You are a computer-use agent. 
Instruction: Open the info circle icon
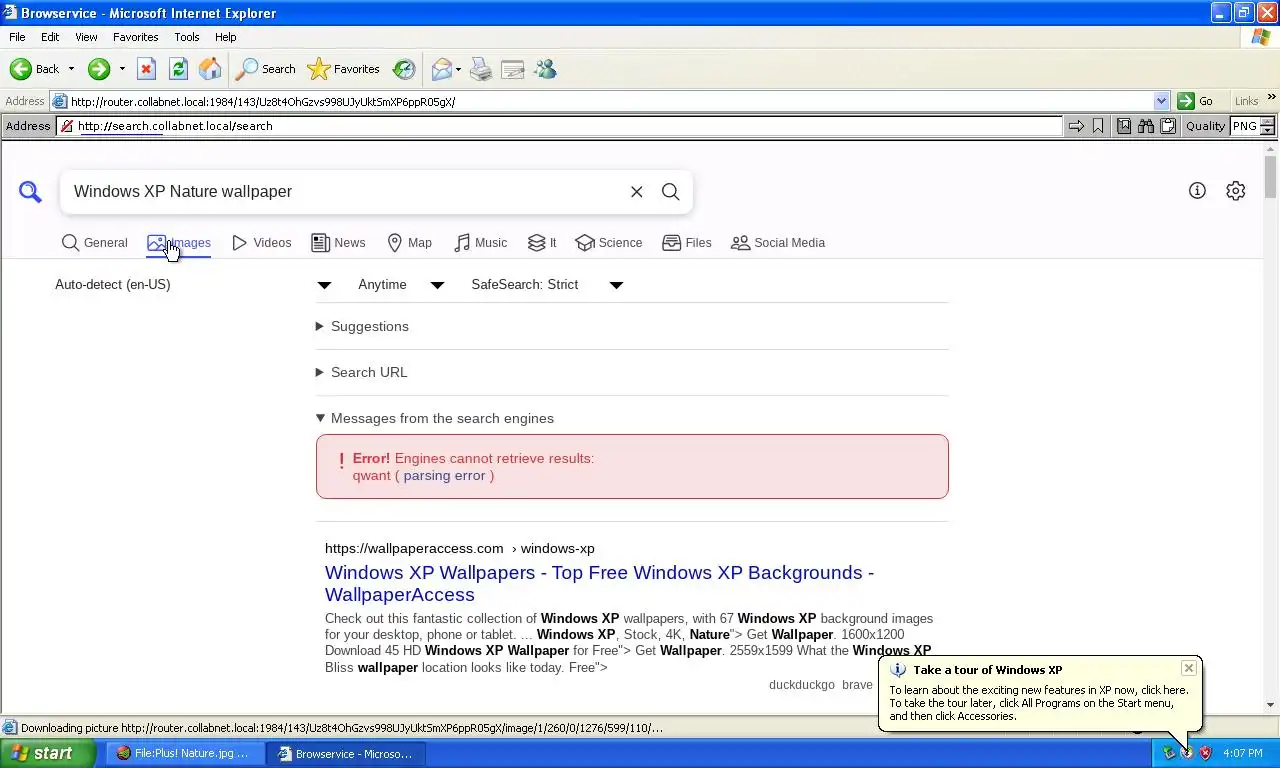[1197, 191]
